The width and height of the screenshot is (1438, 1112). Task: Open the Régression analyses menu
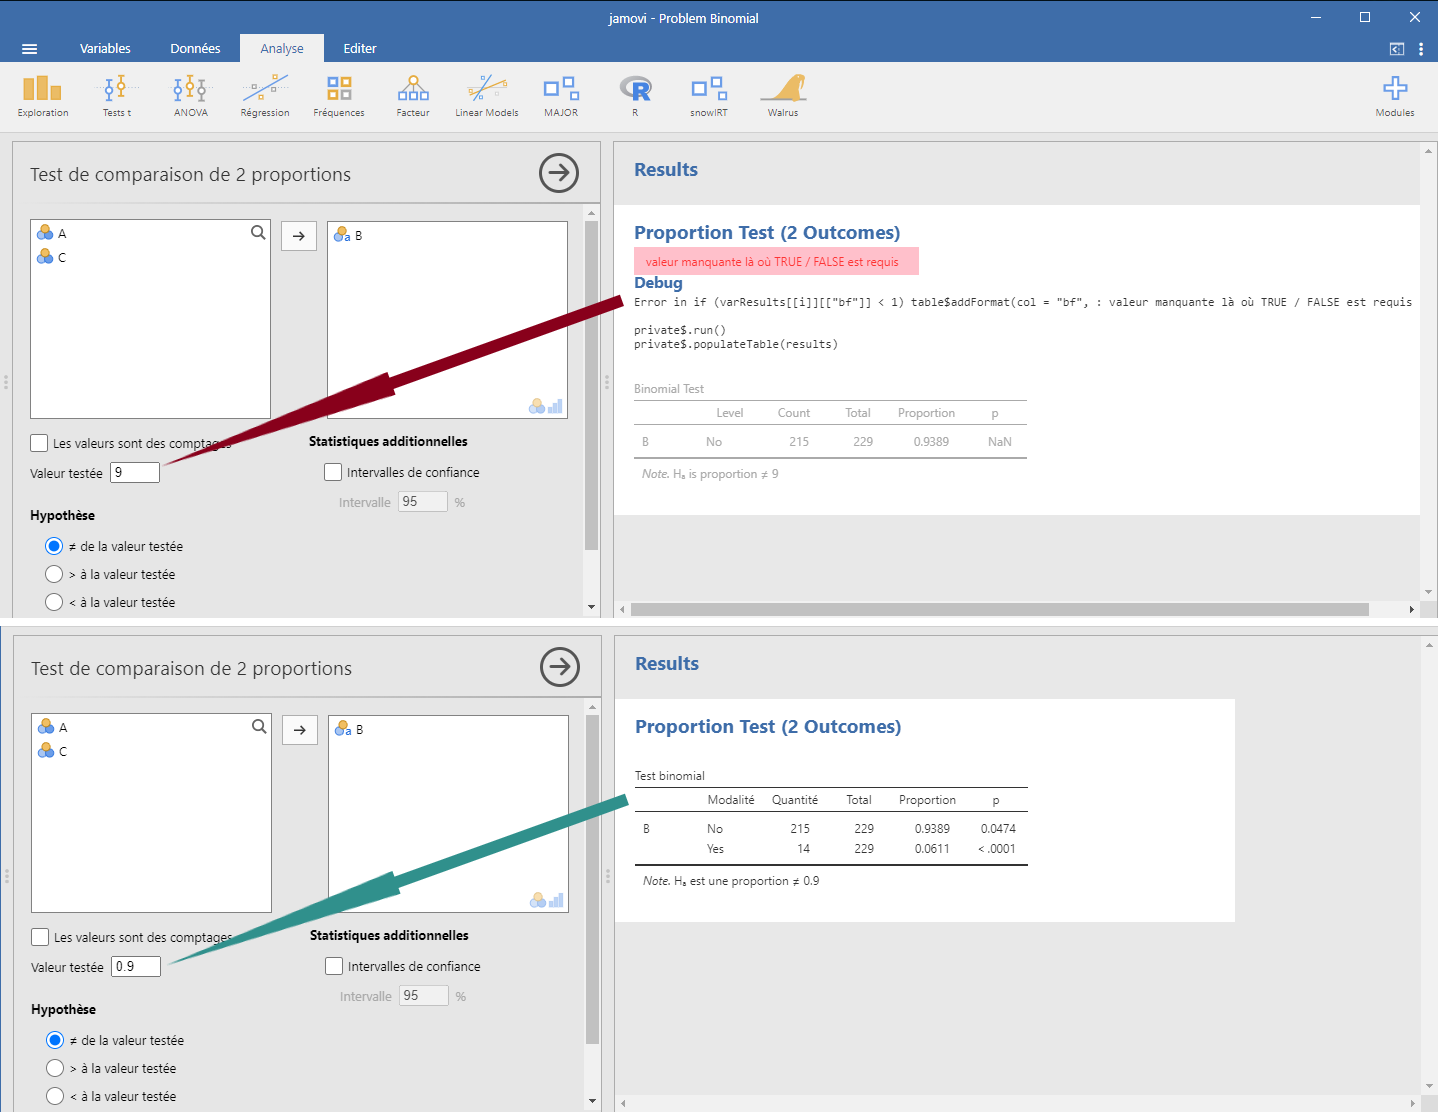(x=265, y=96)
